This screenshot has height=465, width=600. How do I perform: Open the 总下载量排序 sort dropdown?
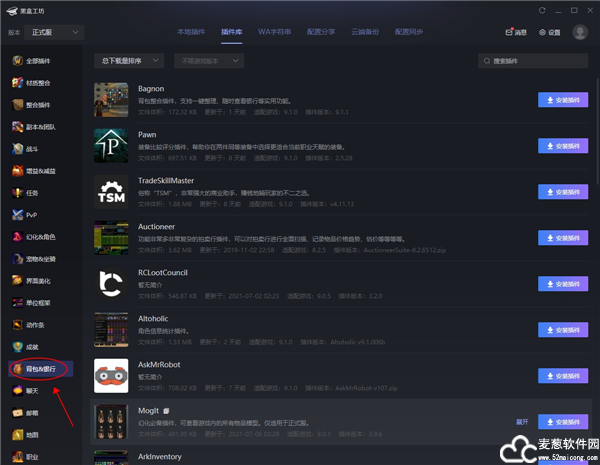(x=127, y=61)
